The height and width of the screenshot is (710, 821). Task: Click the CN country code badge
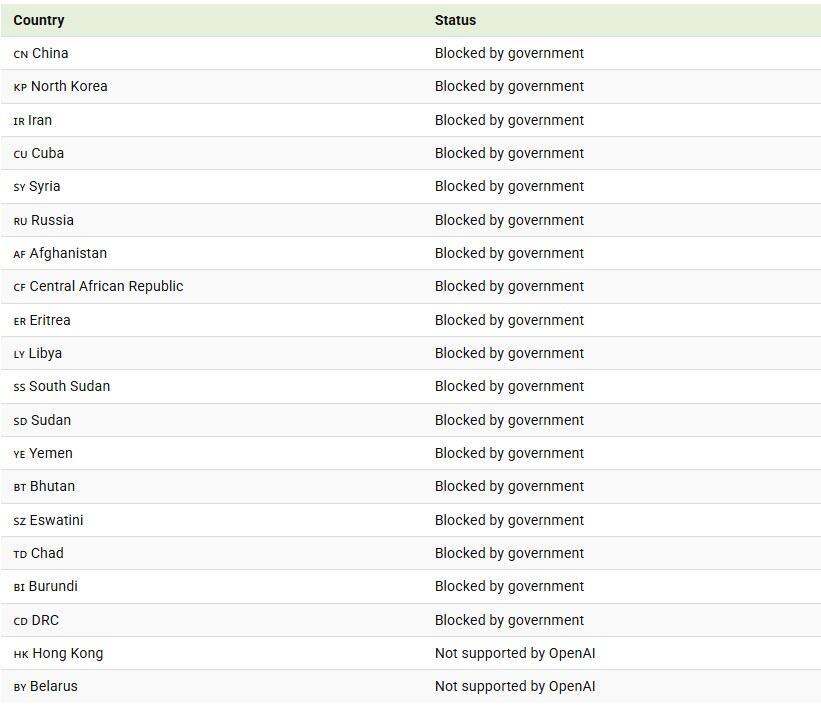pos(21,54)
